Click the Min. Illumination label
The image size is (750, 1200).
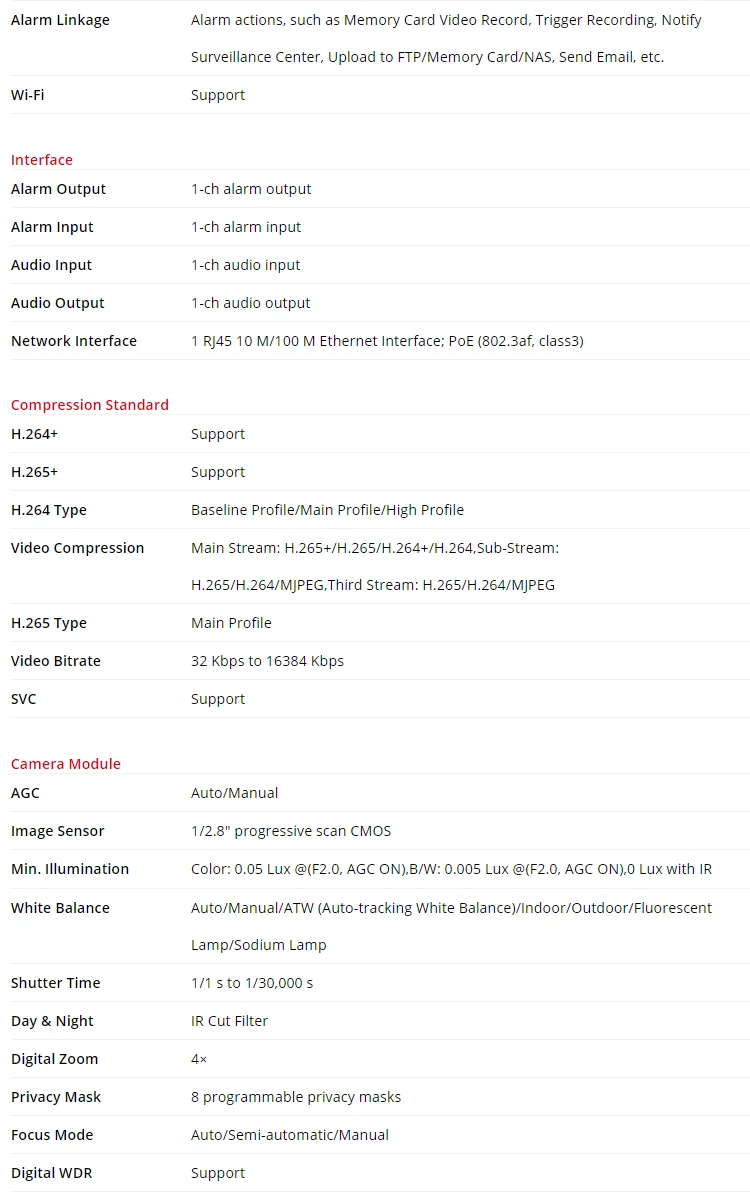point(70,869)
